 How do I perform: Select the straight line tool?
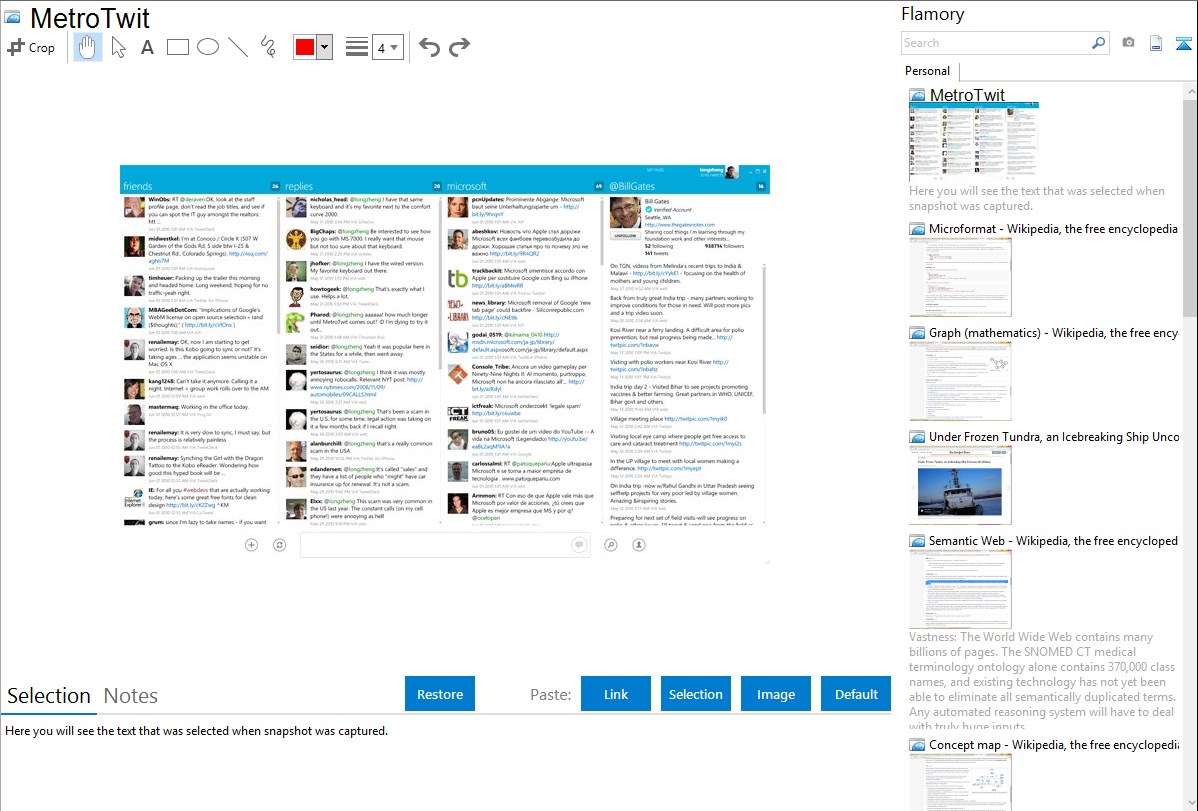coord(238,47)
